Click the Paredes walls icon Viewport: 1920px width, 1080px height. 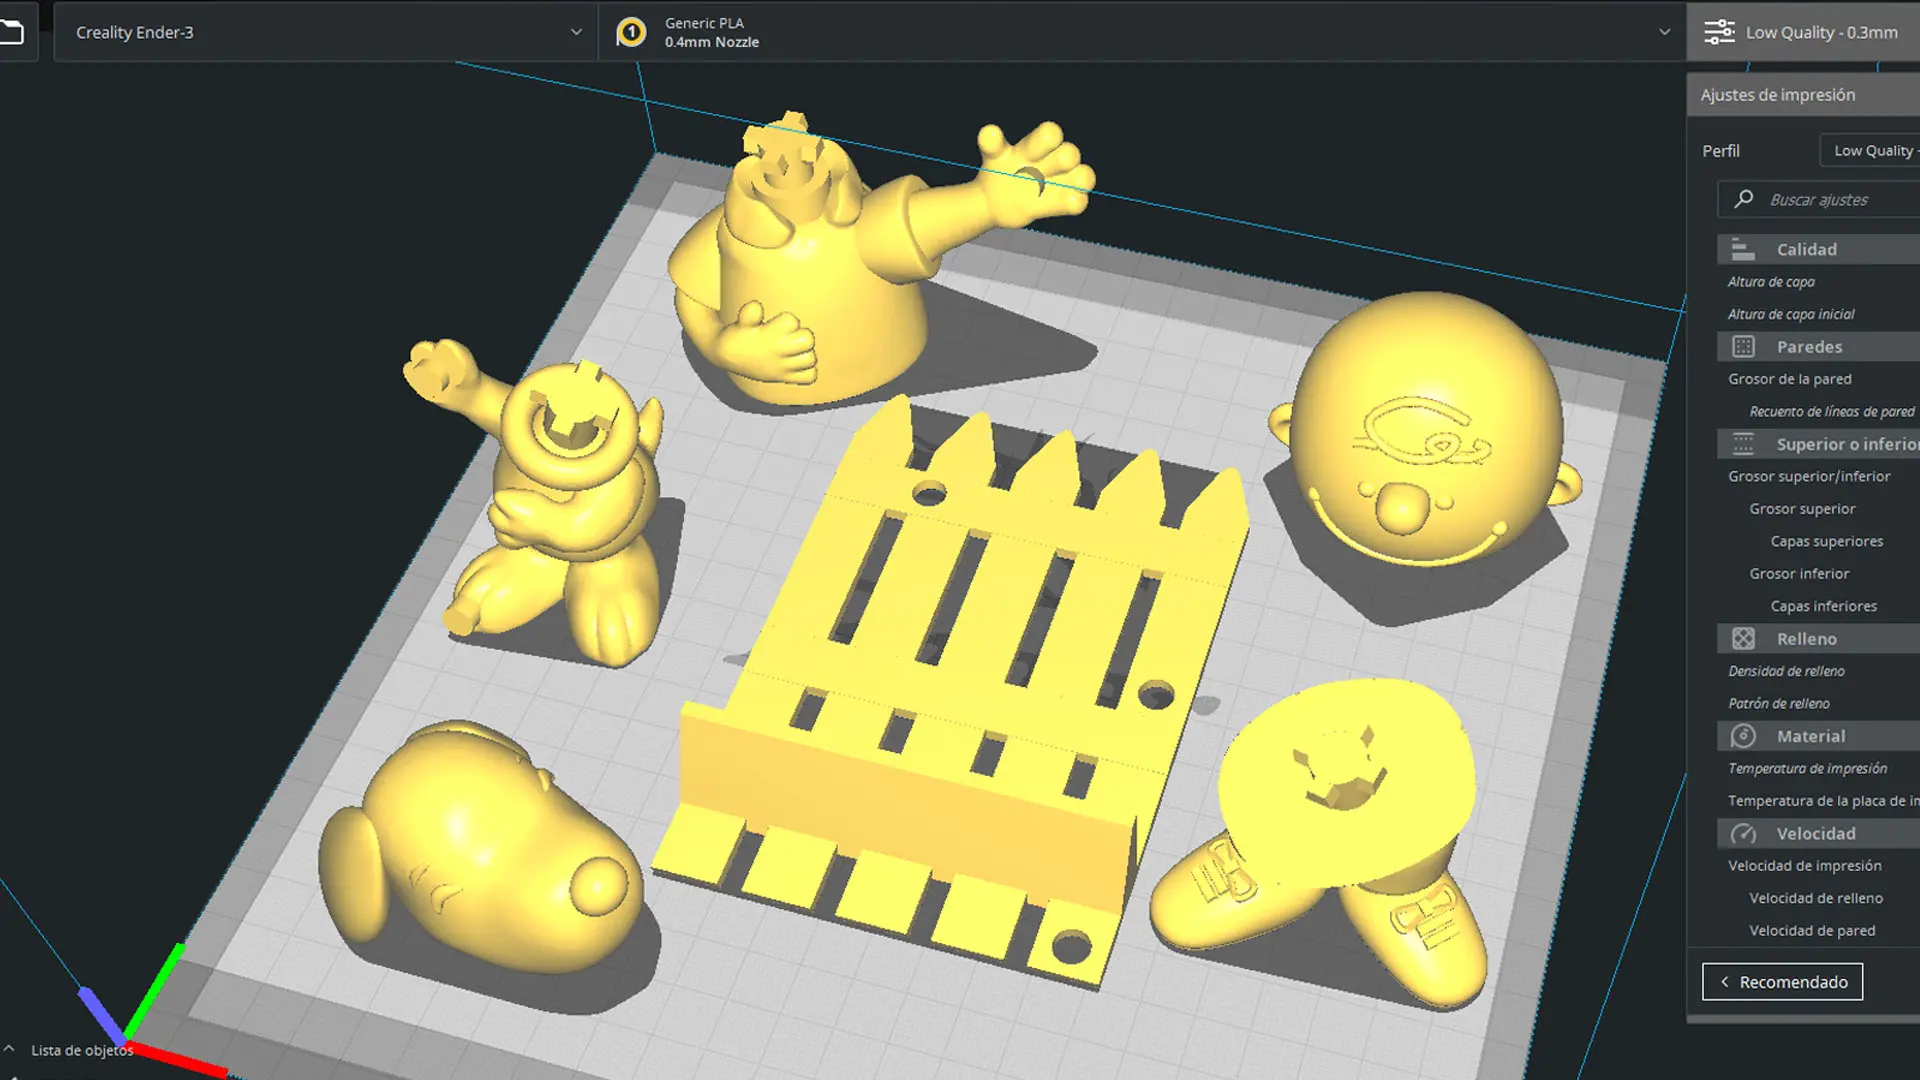1743,347
